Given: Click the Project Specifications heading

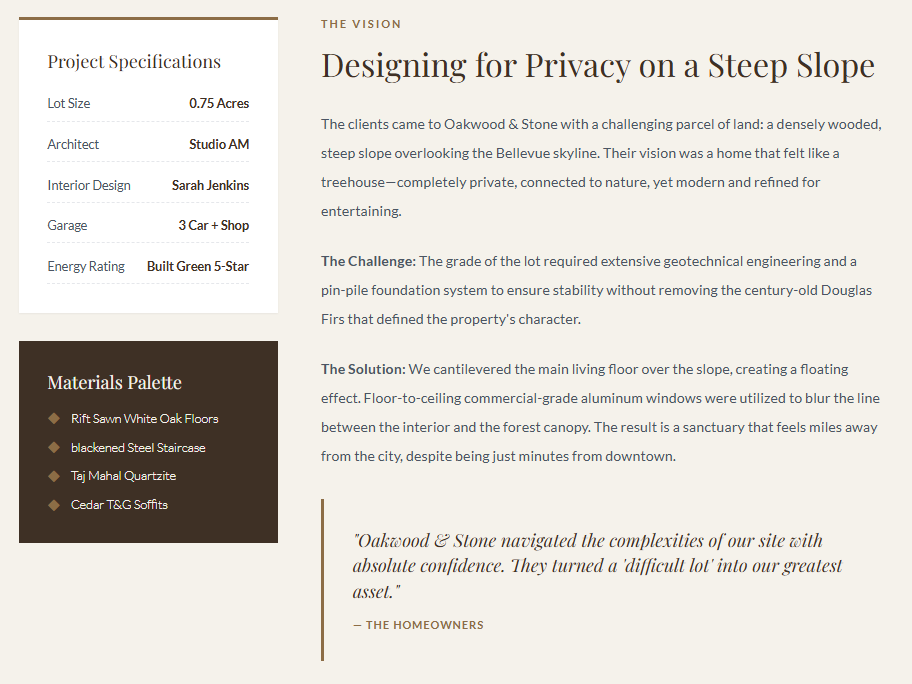Looking at the screenshot, I should coord(134,62).
